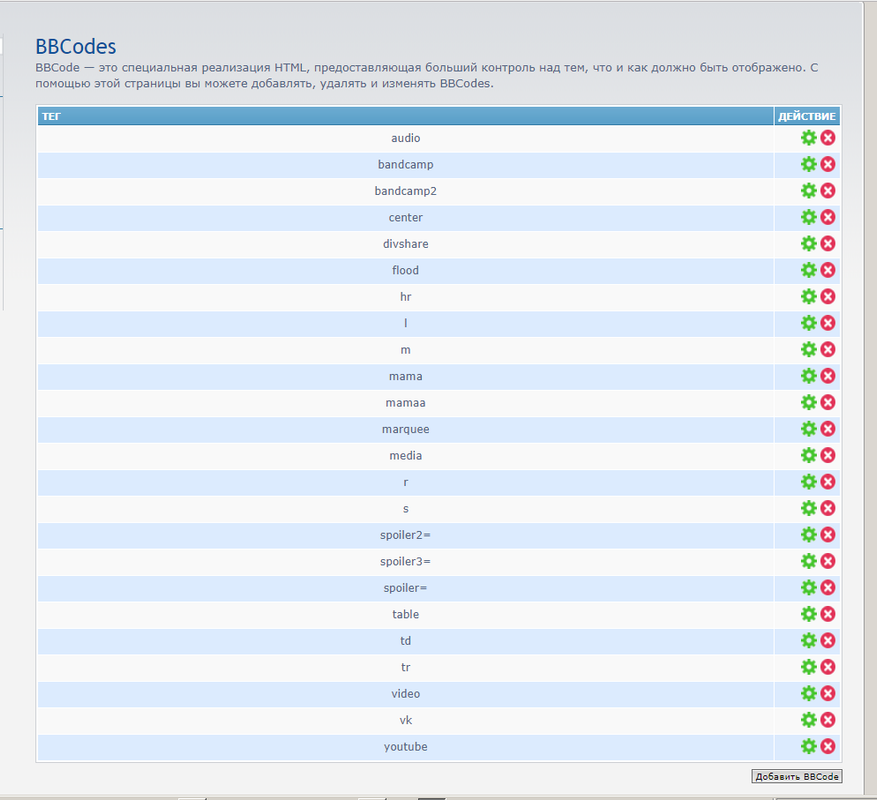The height and width of the screenshot is (800, 877).
Task: Click the divshare tag text
Action: pyautogui.click(x=406, y=244)
